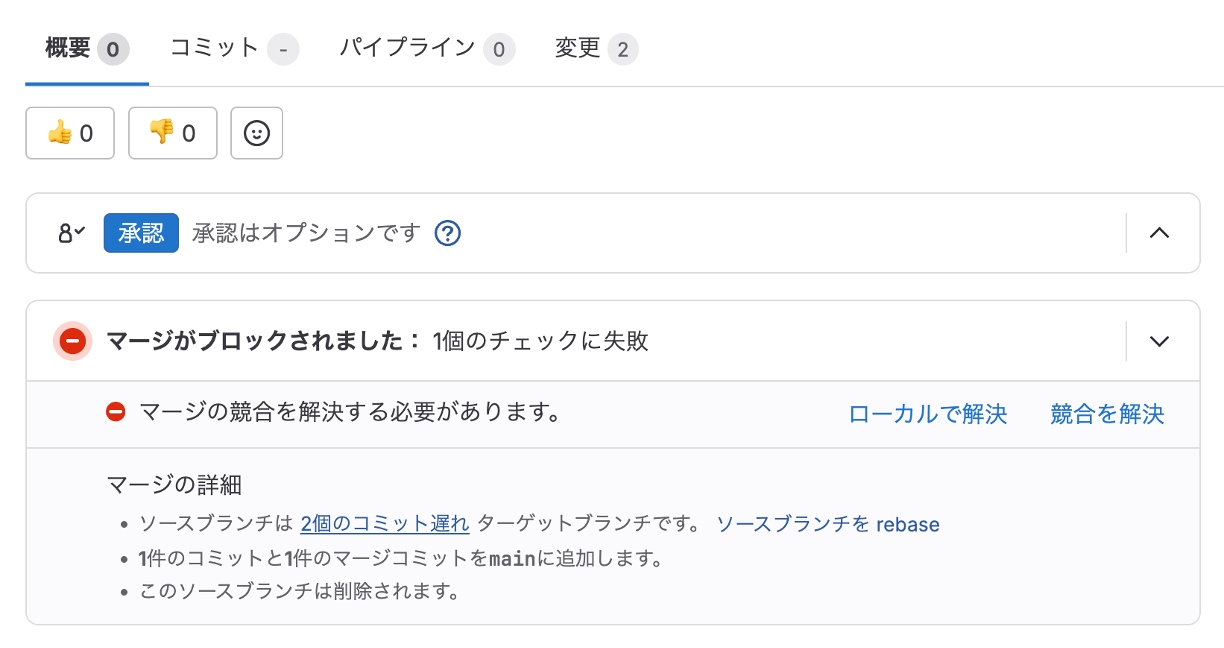Click the approvers person icon
The image size is (1224, 648).
coord(72,233)
